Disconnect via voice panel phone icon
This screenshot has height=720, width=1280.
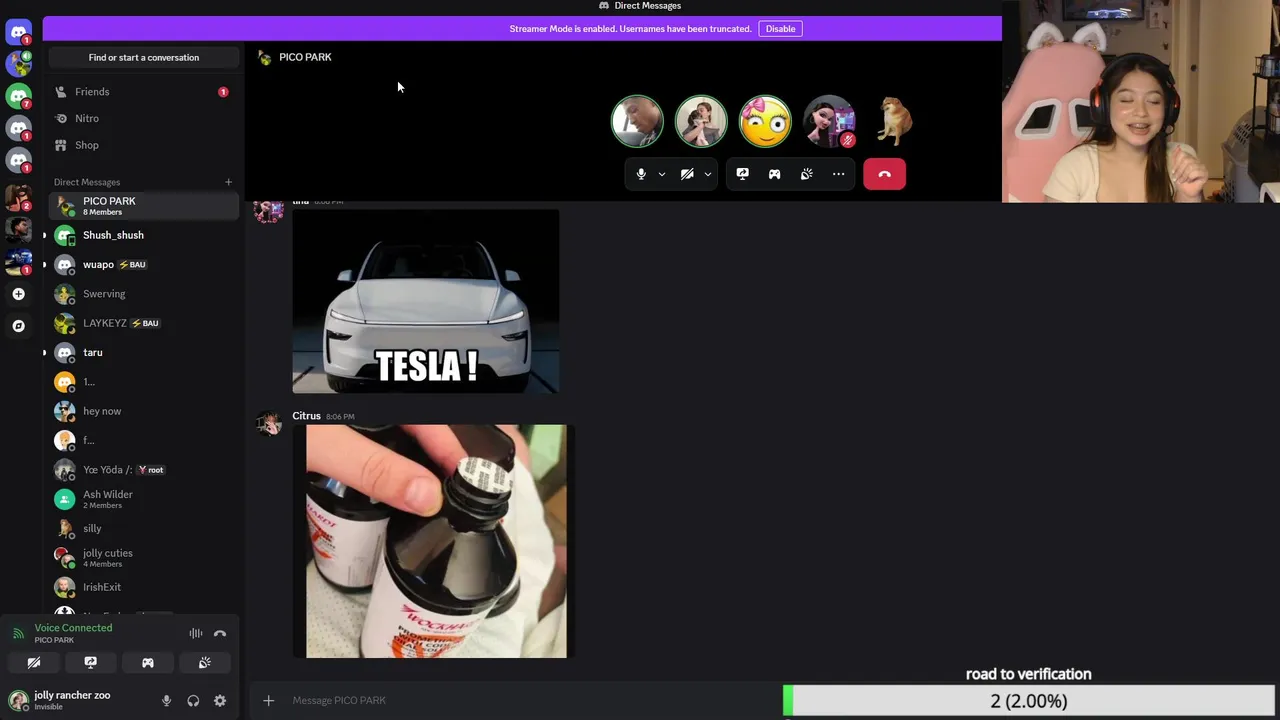click(x=220, y=633)
